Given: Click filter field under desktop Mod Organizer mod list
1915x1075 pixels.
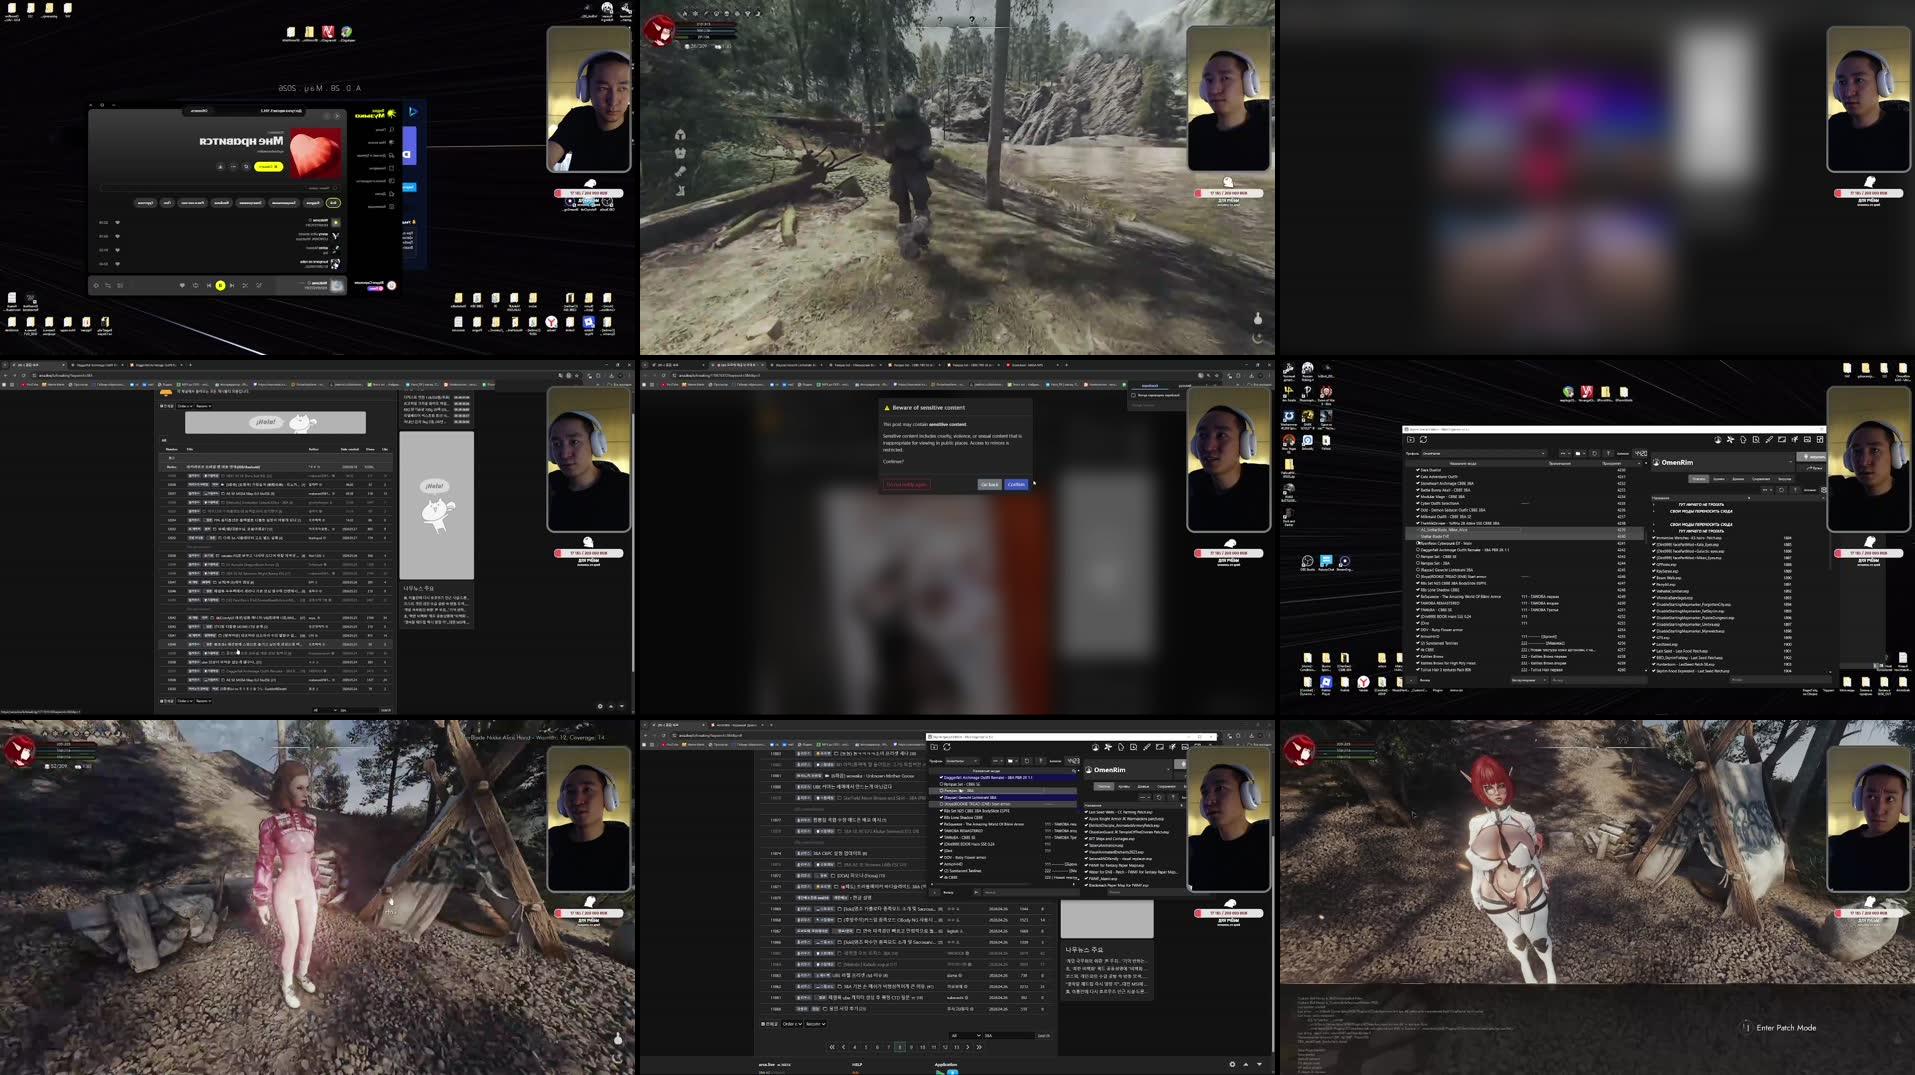Looking at the screenshot, I should (x=1598, y=680).
